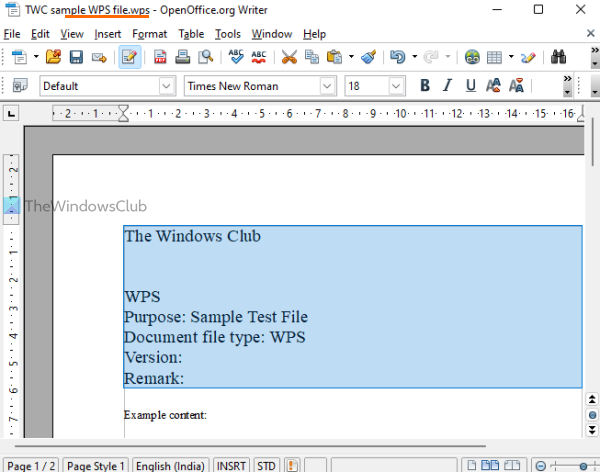
Task: Toggle the STD selection mode field
Action: point(266,465)
